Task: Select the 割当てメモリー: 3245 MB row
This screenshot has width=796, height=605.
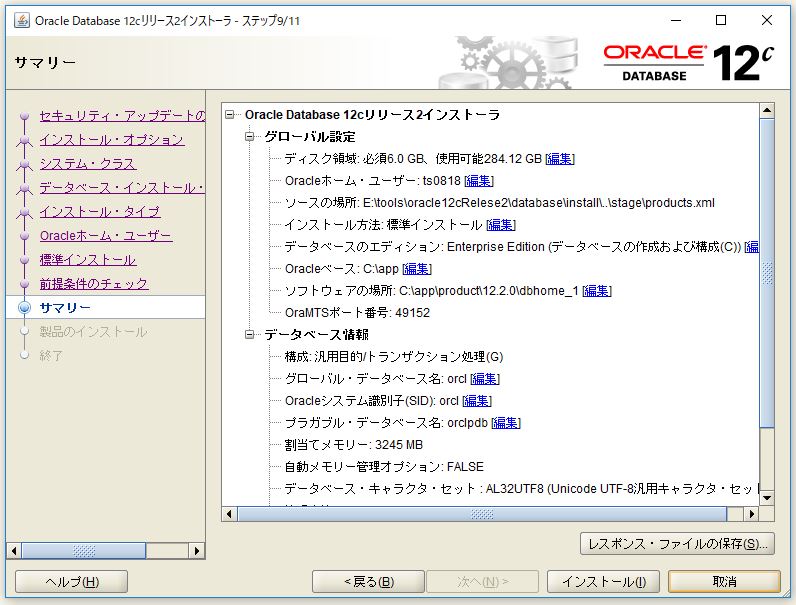Action: (354, 445)
